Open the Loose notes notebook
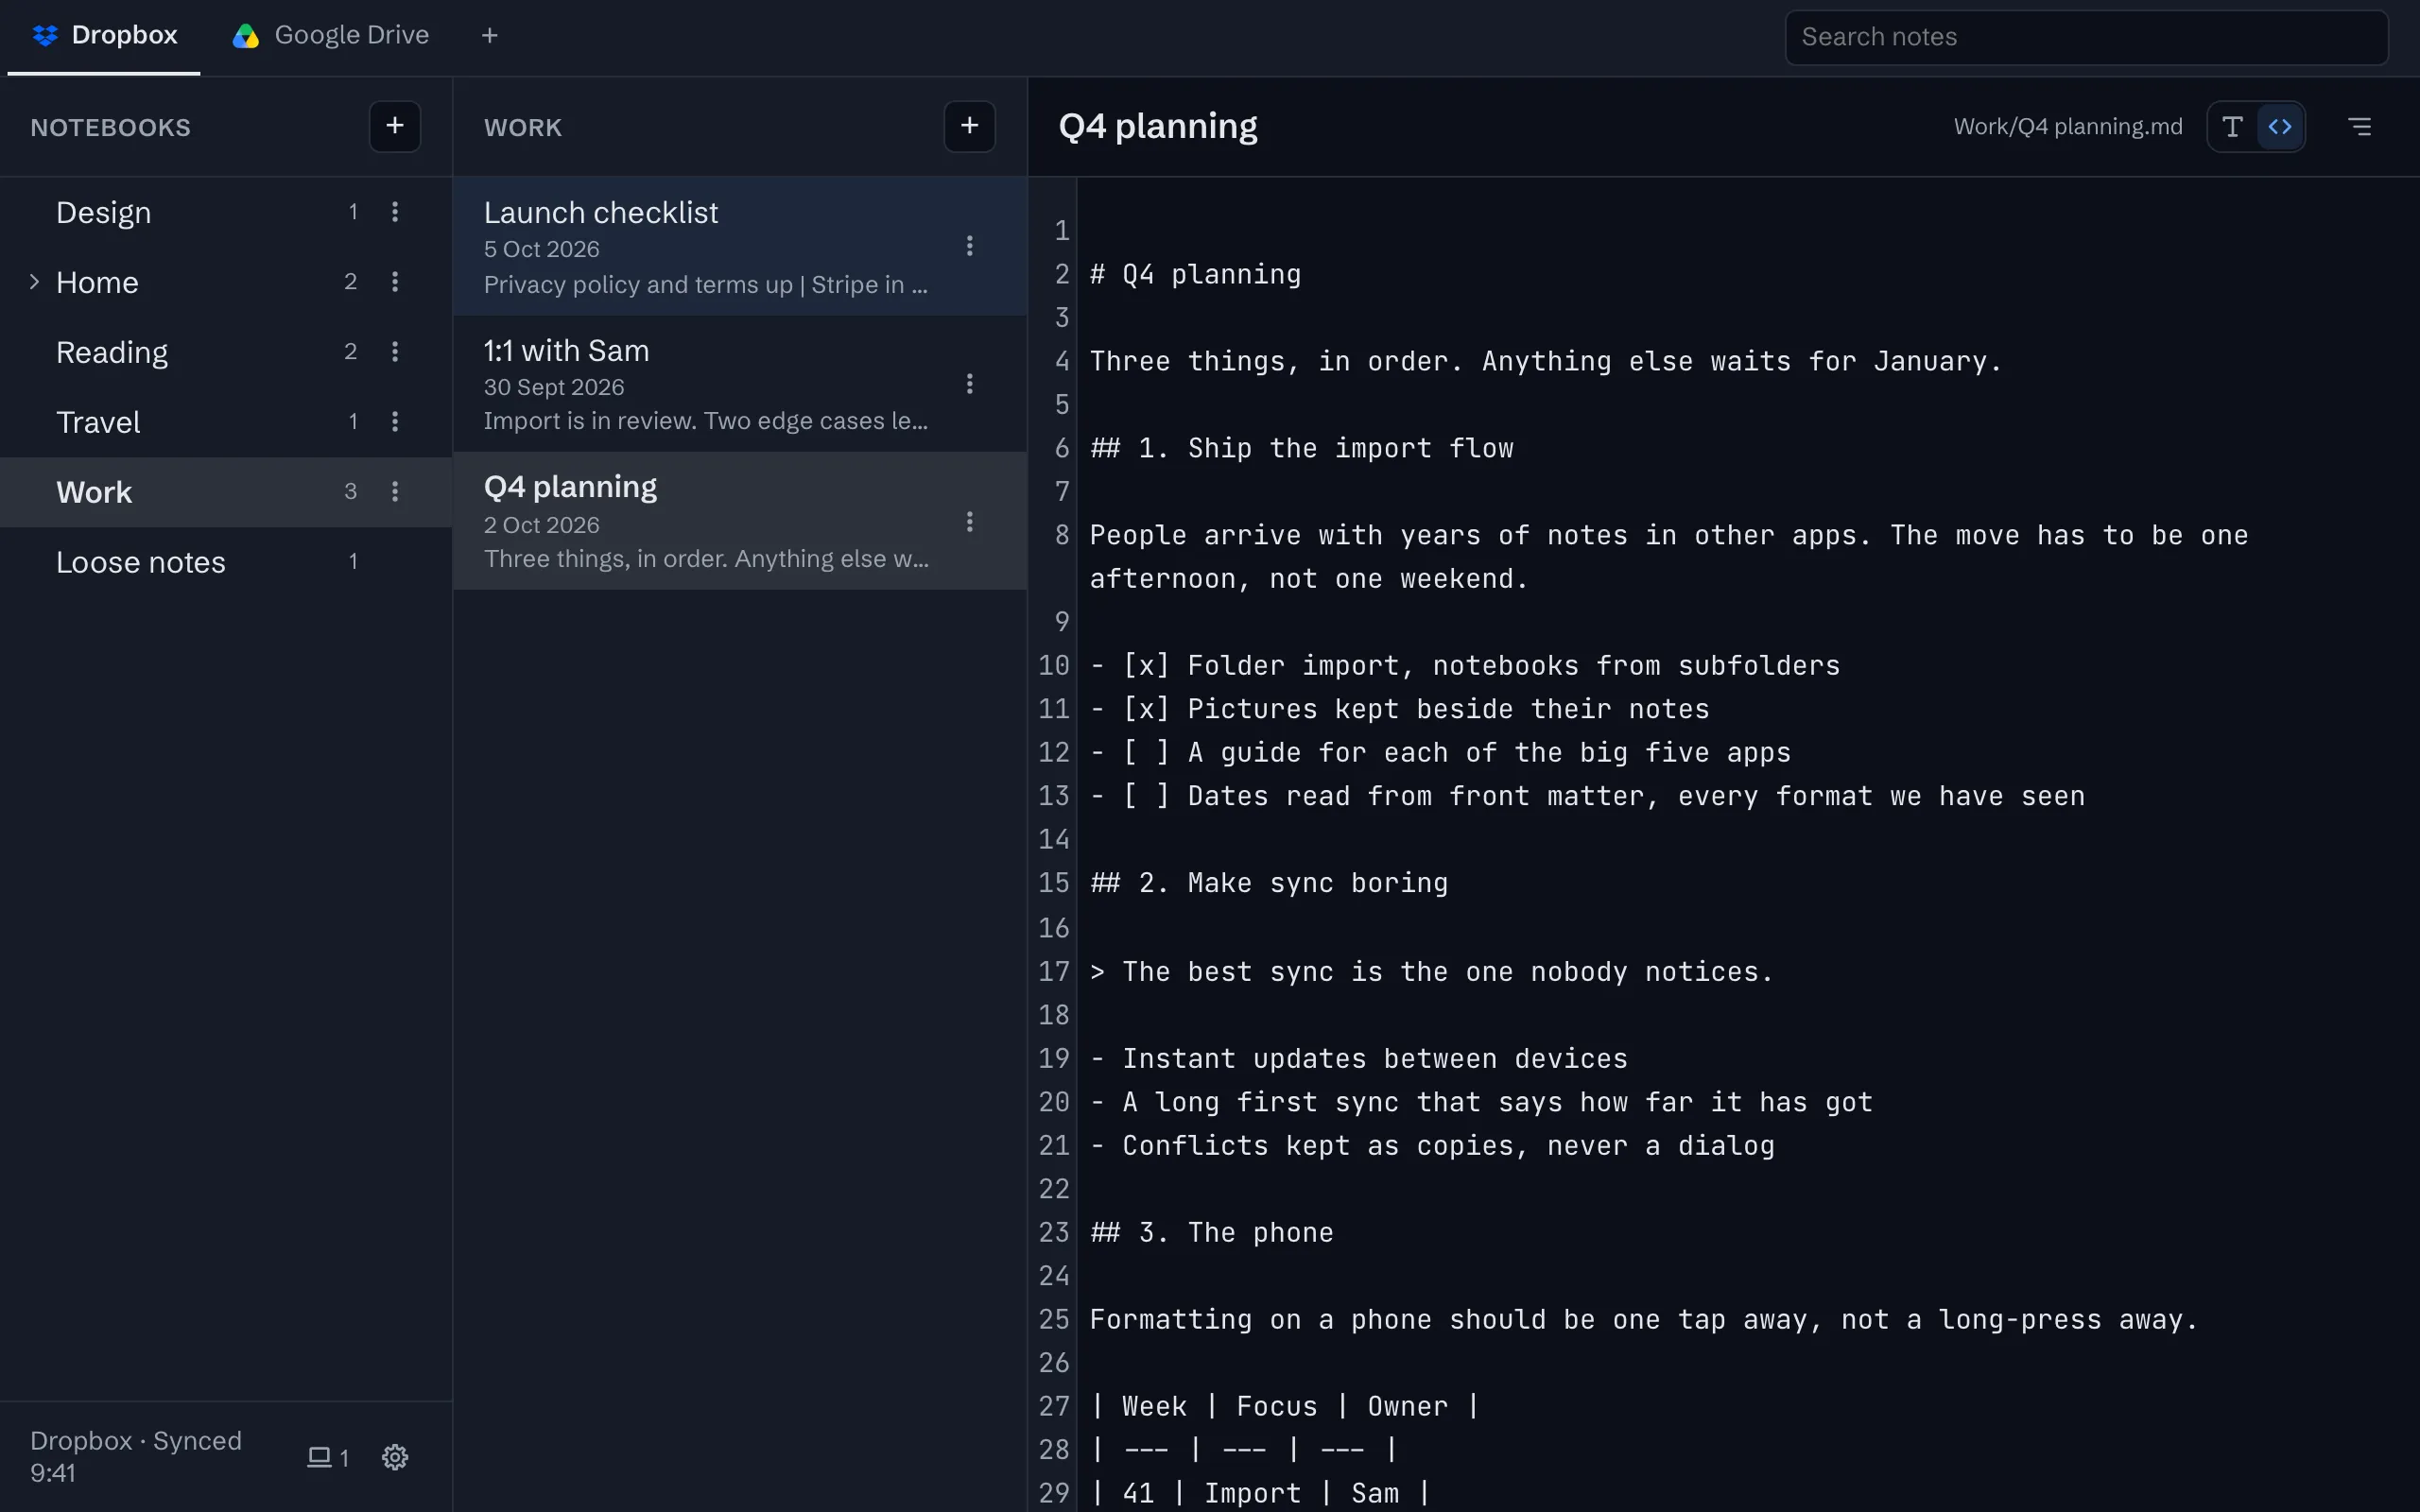 [226, 562]
